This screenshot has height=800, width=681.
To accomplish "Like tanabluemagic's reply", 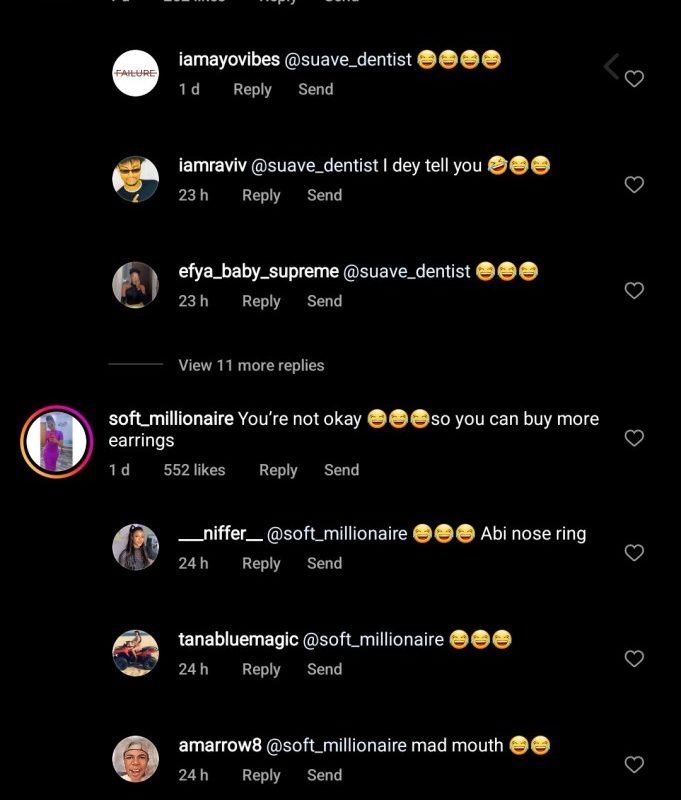I will click(x=633, y=659).
